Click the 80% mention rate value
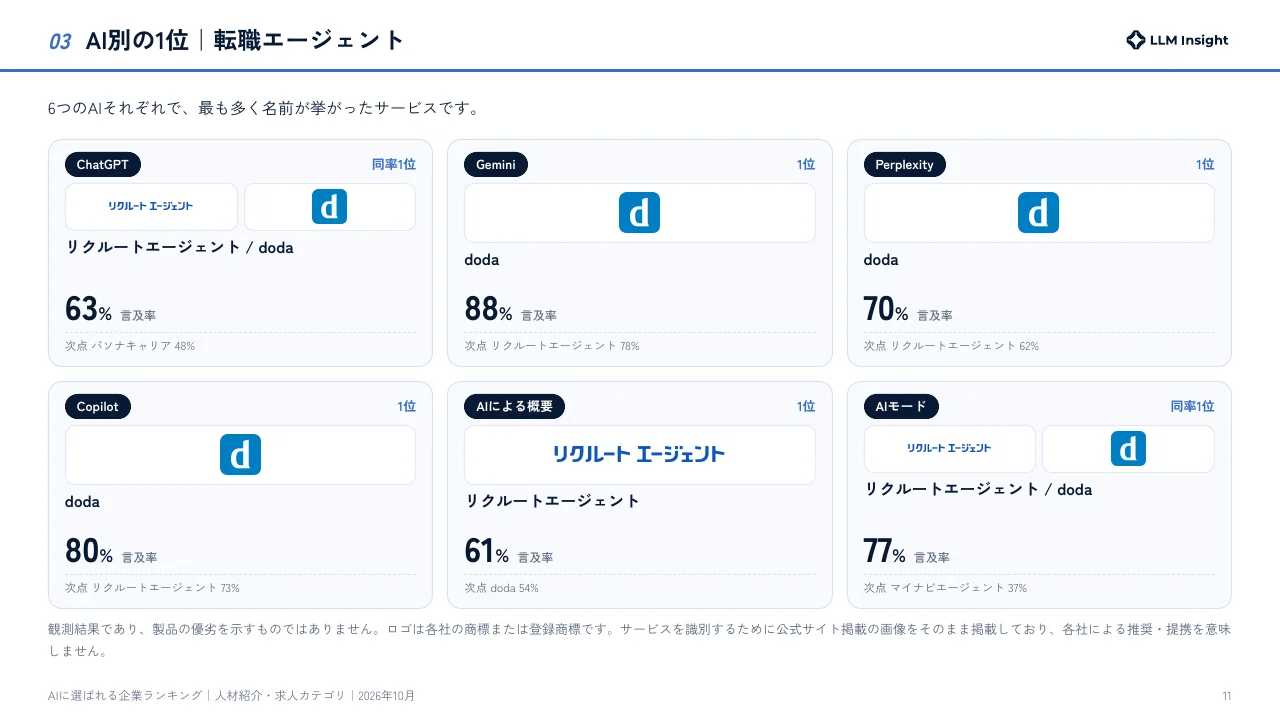This screenshot has width=1280, height=720. [89, 551]
